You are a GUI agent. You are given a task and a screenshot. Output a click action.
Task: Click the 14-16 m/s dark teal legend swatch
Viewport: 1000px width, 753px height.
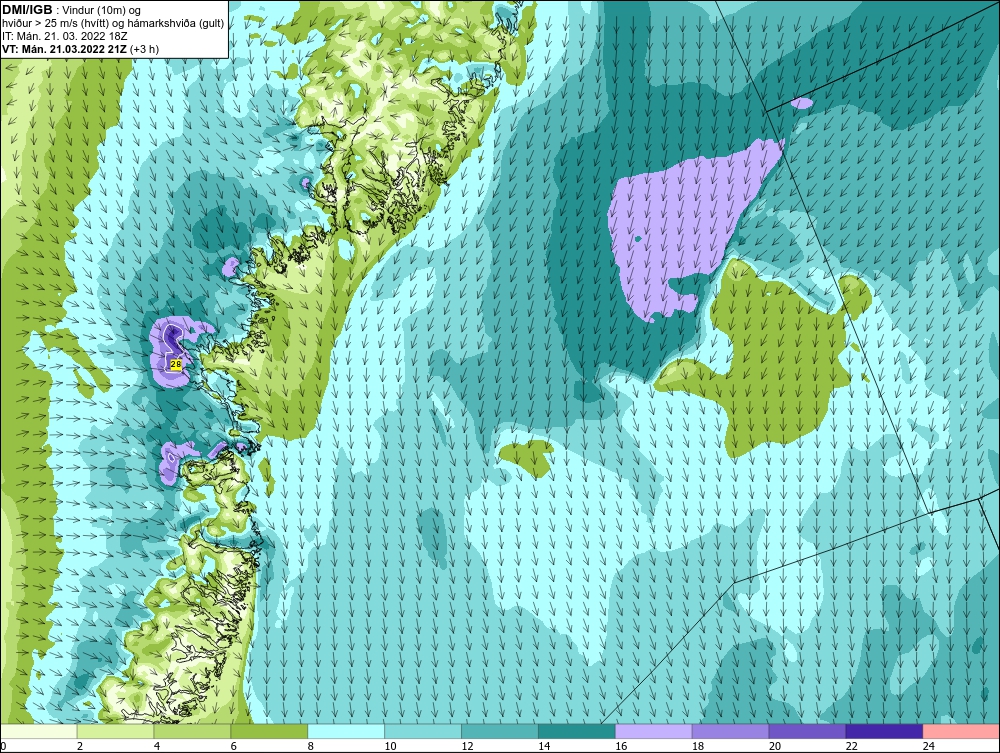pos(577,731)
